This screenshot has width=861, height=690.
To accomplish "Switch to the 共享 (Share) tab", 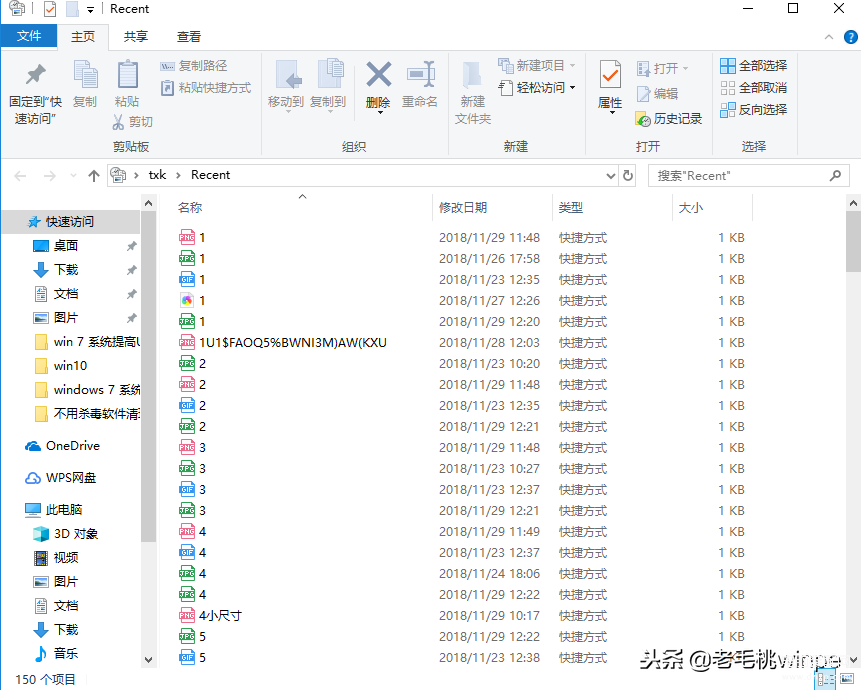I will (x=136, y=37).
